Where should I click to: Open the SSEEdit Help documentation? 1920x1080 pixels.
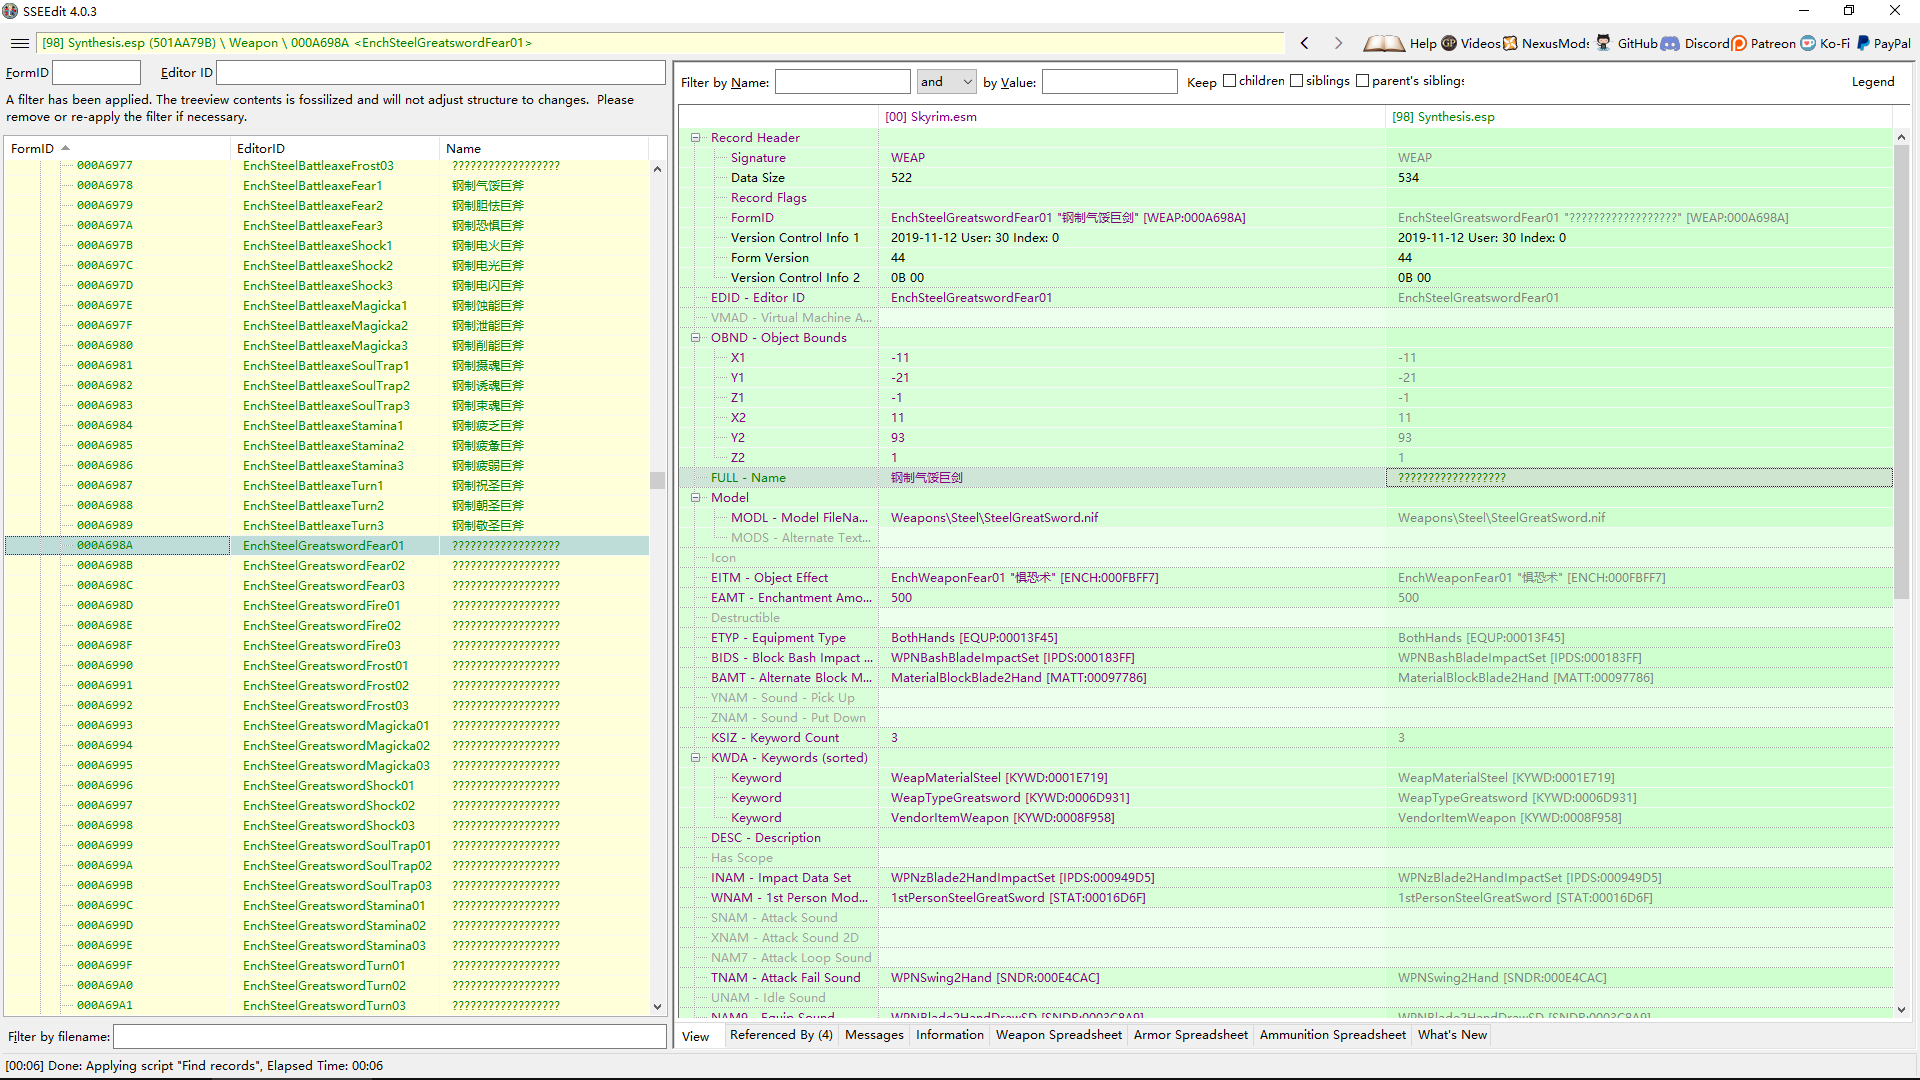1423,43
